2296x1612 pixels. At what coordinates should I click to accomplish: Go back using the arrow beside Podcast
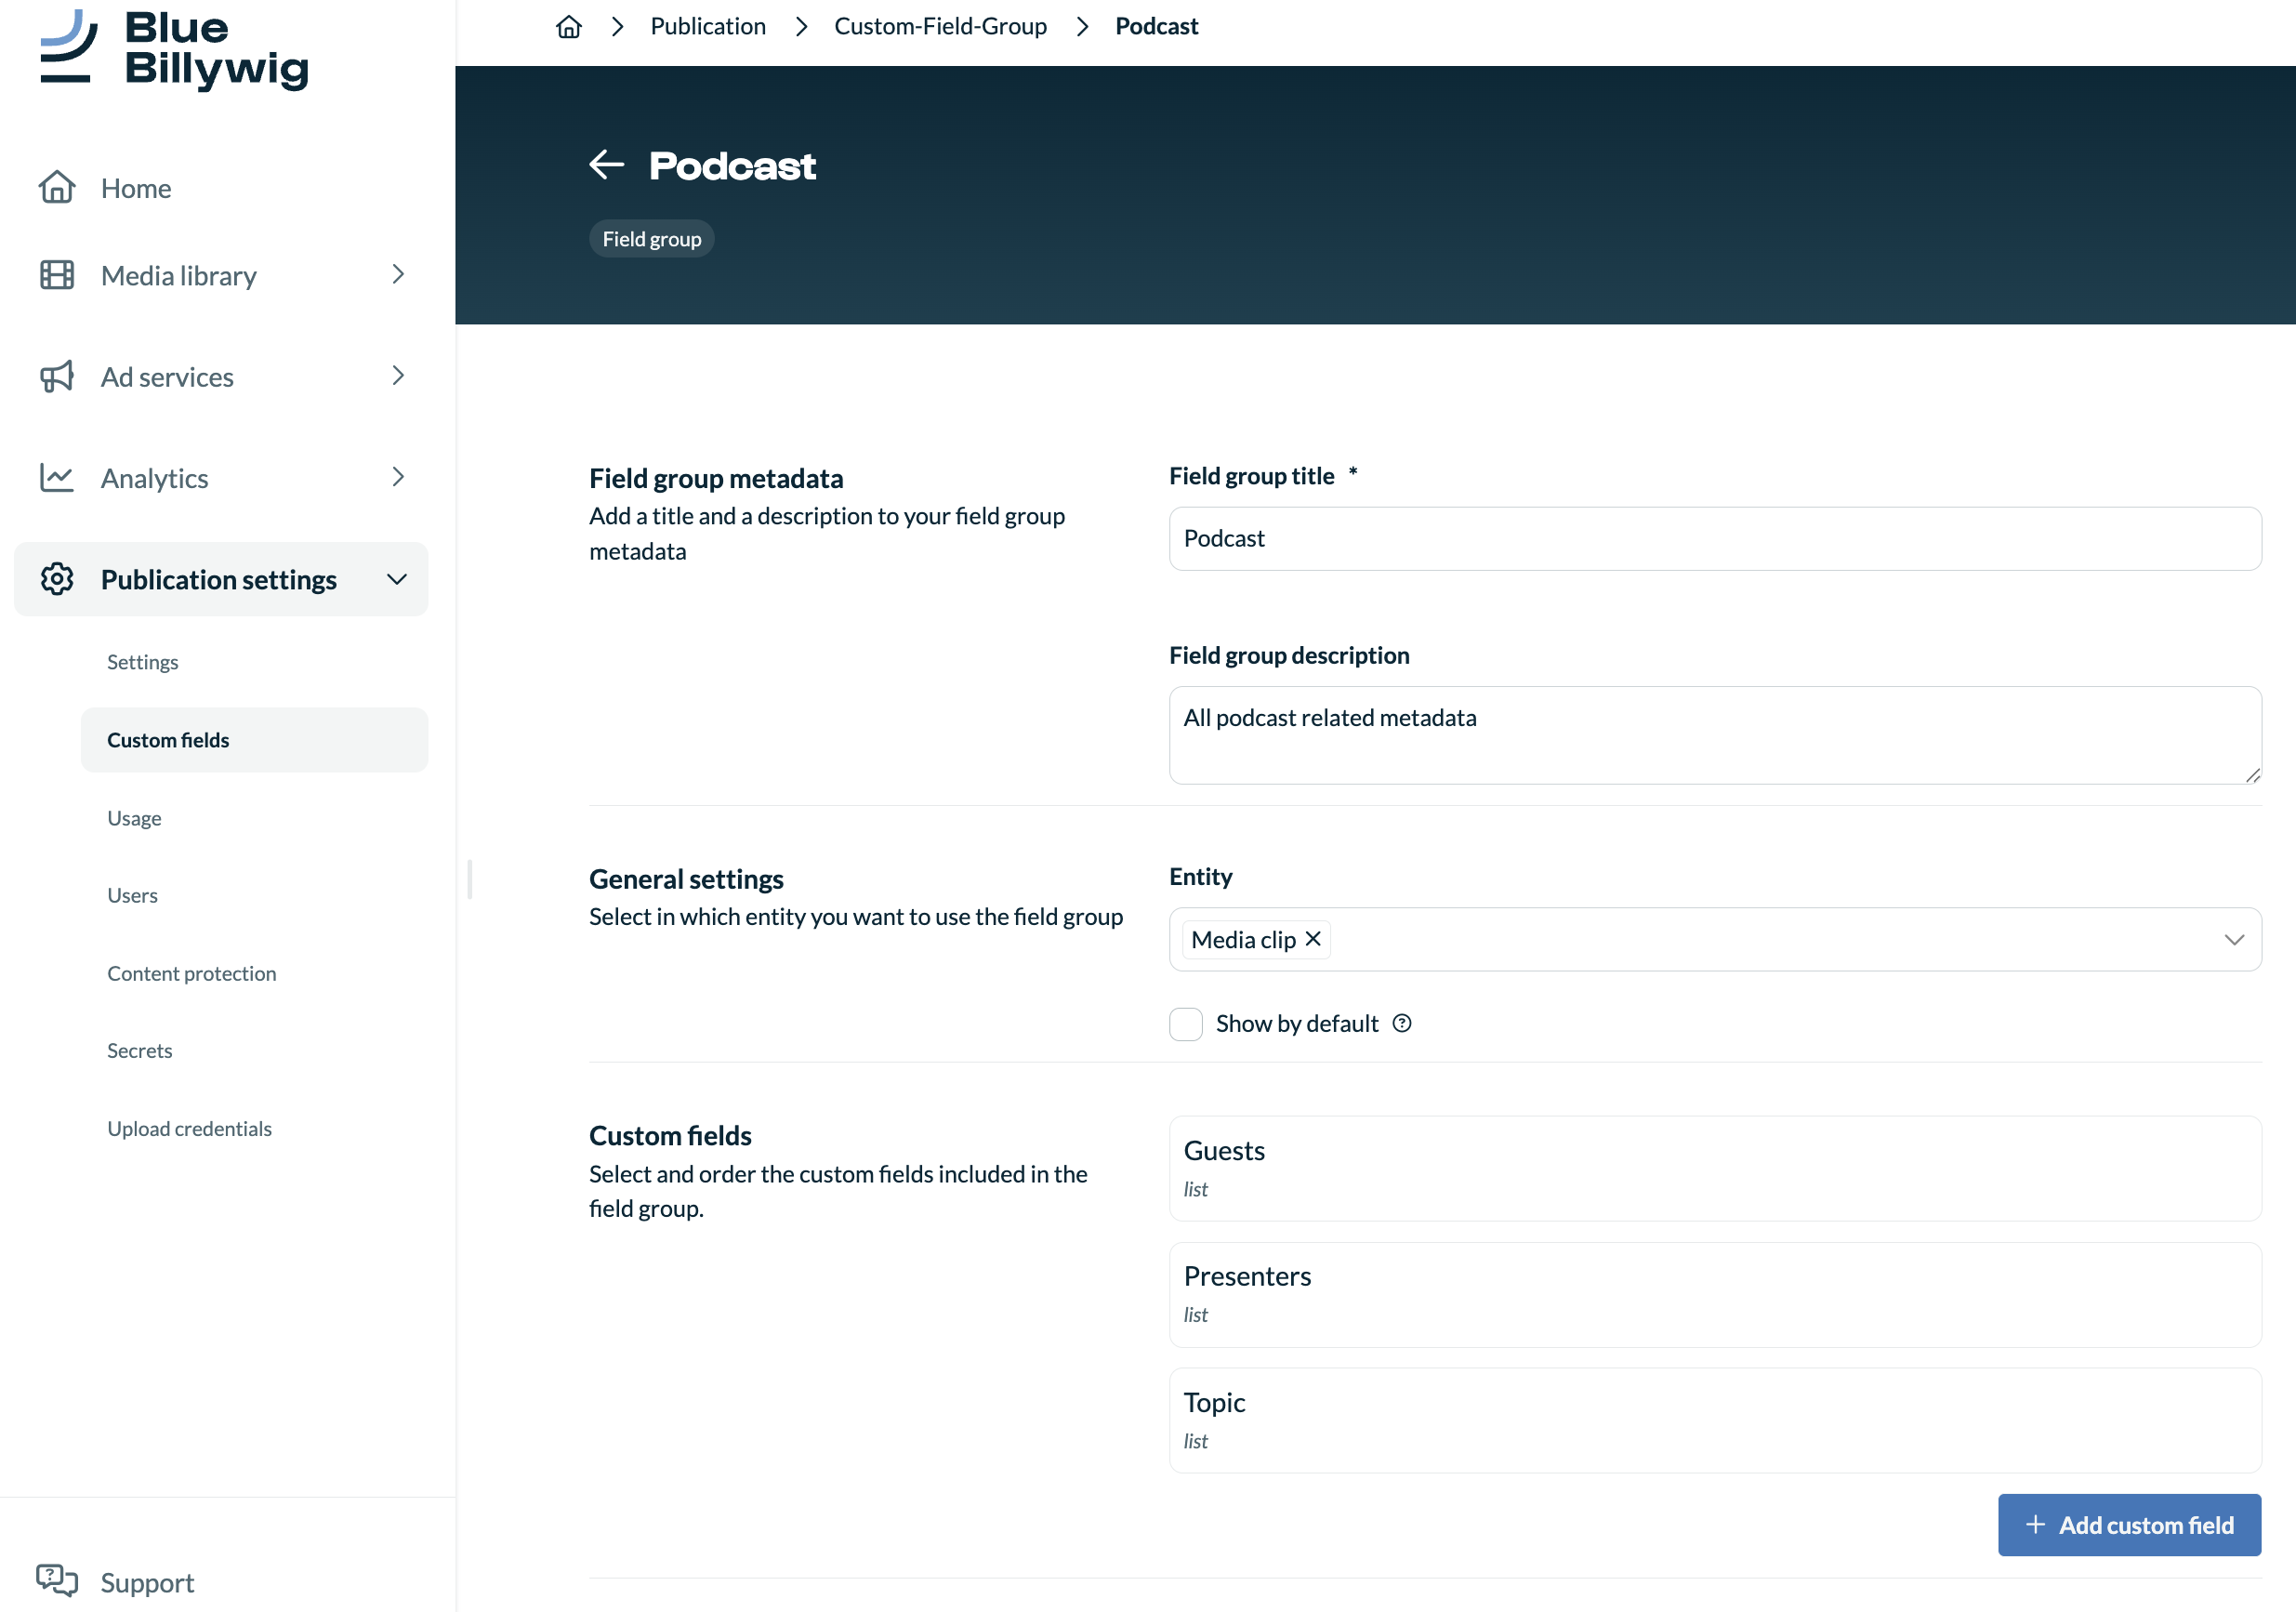tap(607, 165)
